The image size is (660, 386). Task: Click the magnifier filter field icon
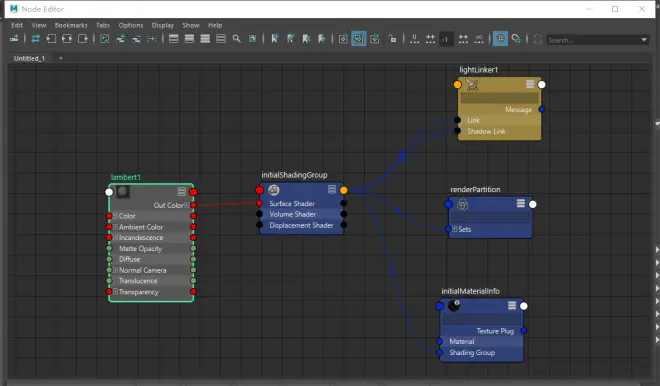(237, 39)
